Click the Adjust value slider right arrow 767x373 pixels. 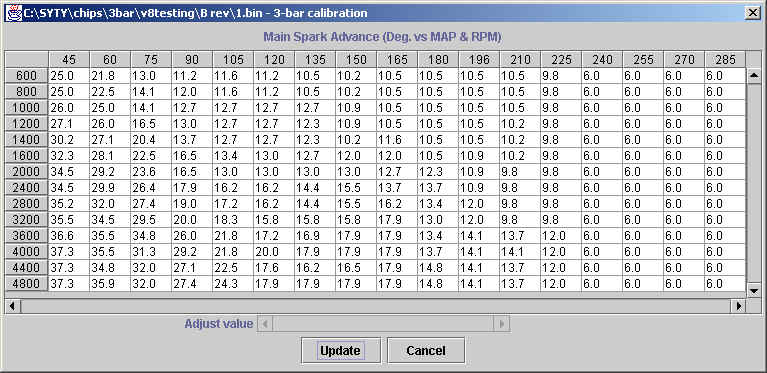tap(502, 324)
